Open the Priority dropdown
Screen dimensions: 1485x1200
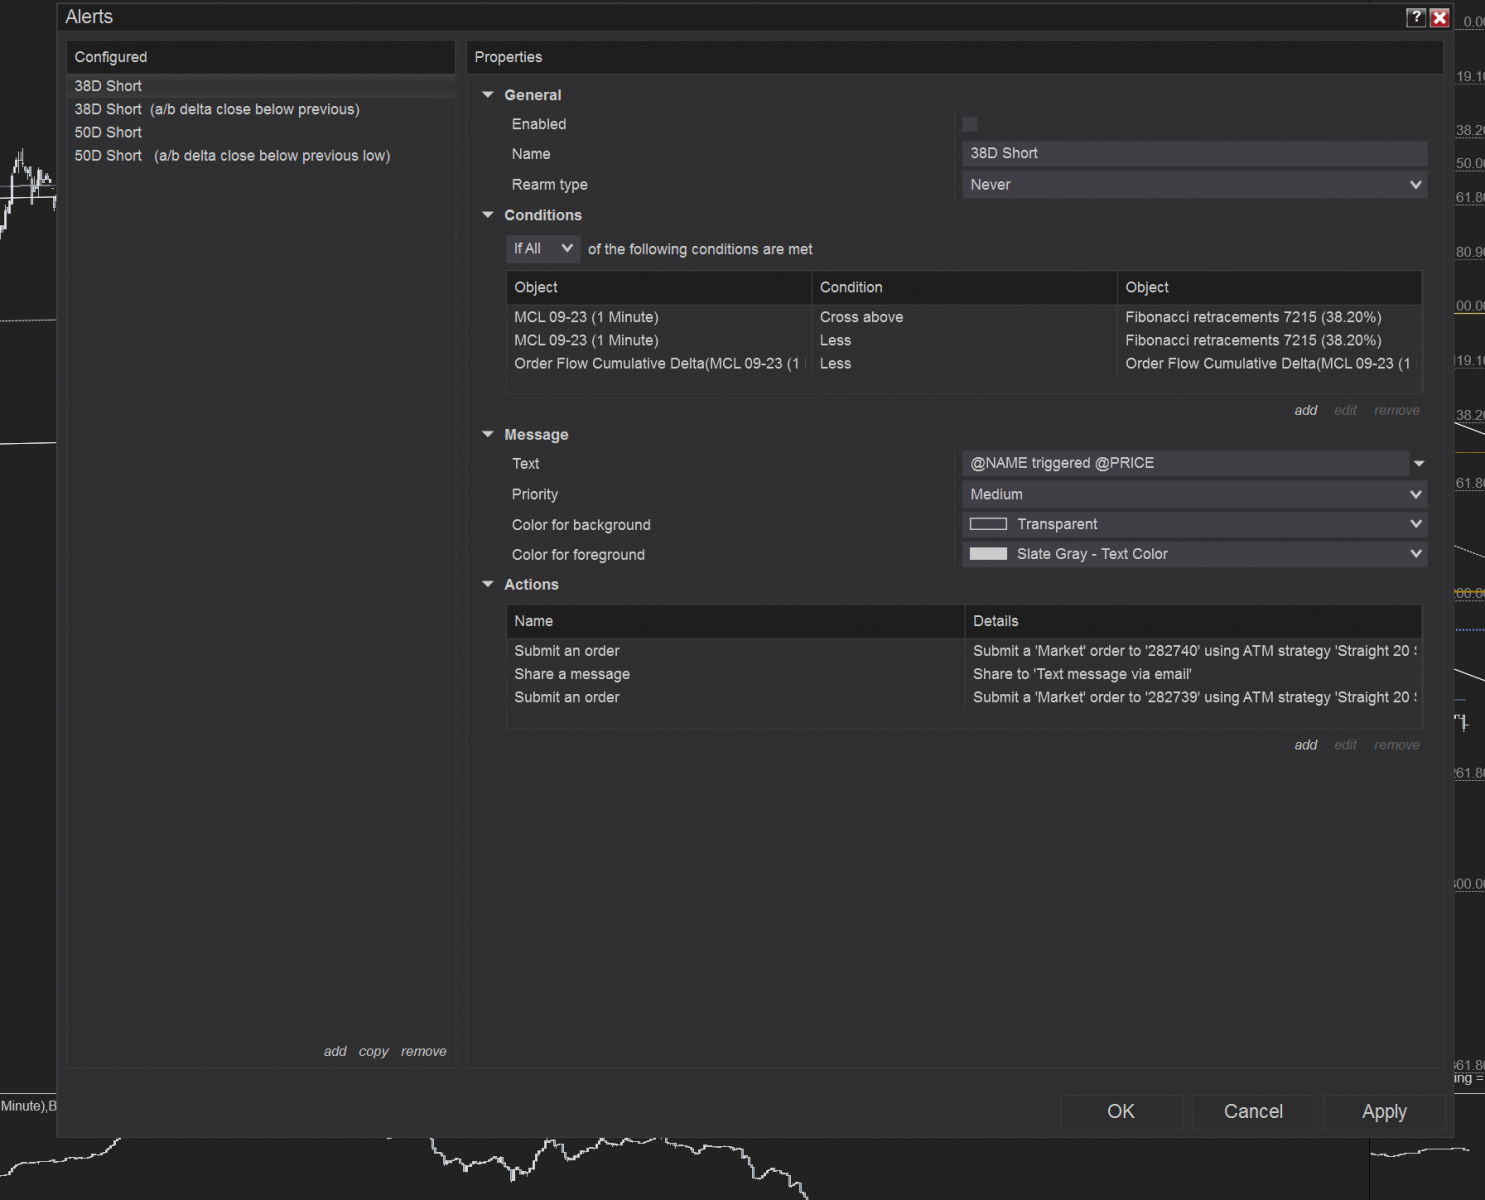[1194, 494]
